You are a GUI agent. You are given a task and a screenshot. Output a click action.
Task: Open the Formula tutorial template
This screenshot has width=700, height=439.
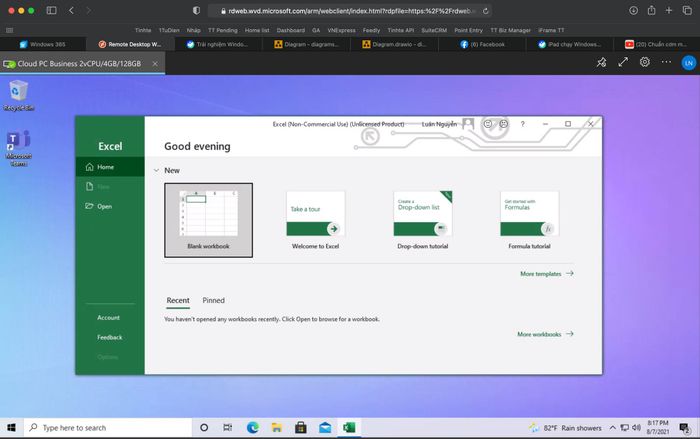pyautogui.click(x=529, y=220)
